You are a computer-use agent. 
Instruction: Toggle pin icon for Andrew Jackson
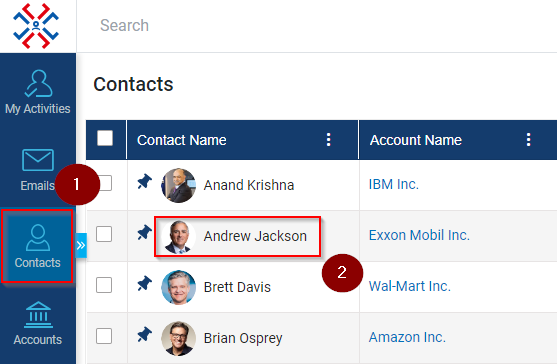click(145, 232)
